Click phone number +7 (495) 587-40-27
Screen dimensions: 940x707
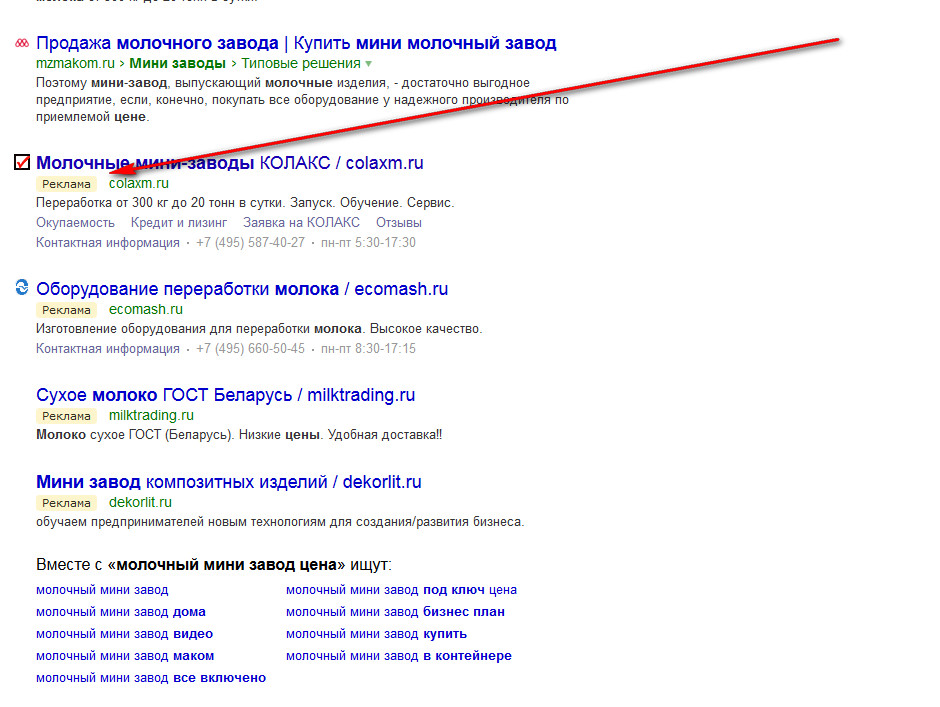coord(250,242)
